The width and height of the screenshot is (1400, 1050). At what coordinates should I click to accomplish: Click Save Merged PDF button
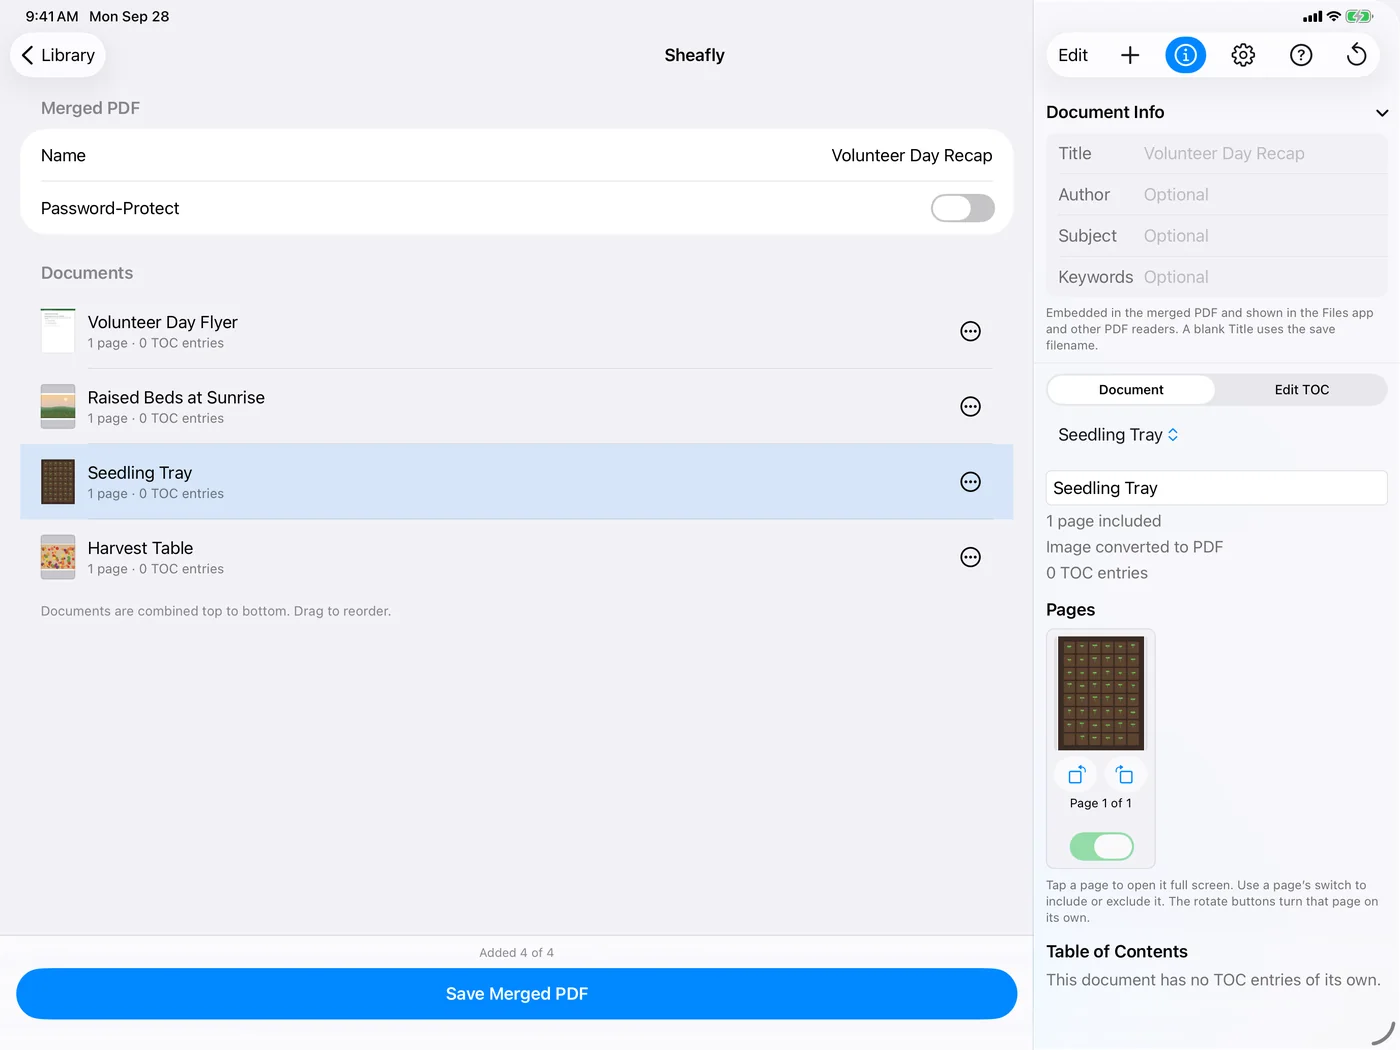[517, 994]
